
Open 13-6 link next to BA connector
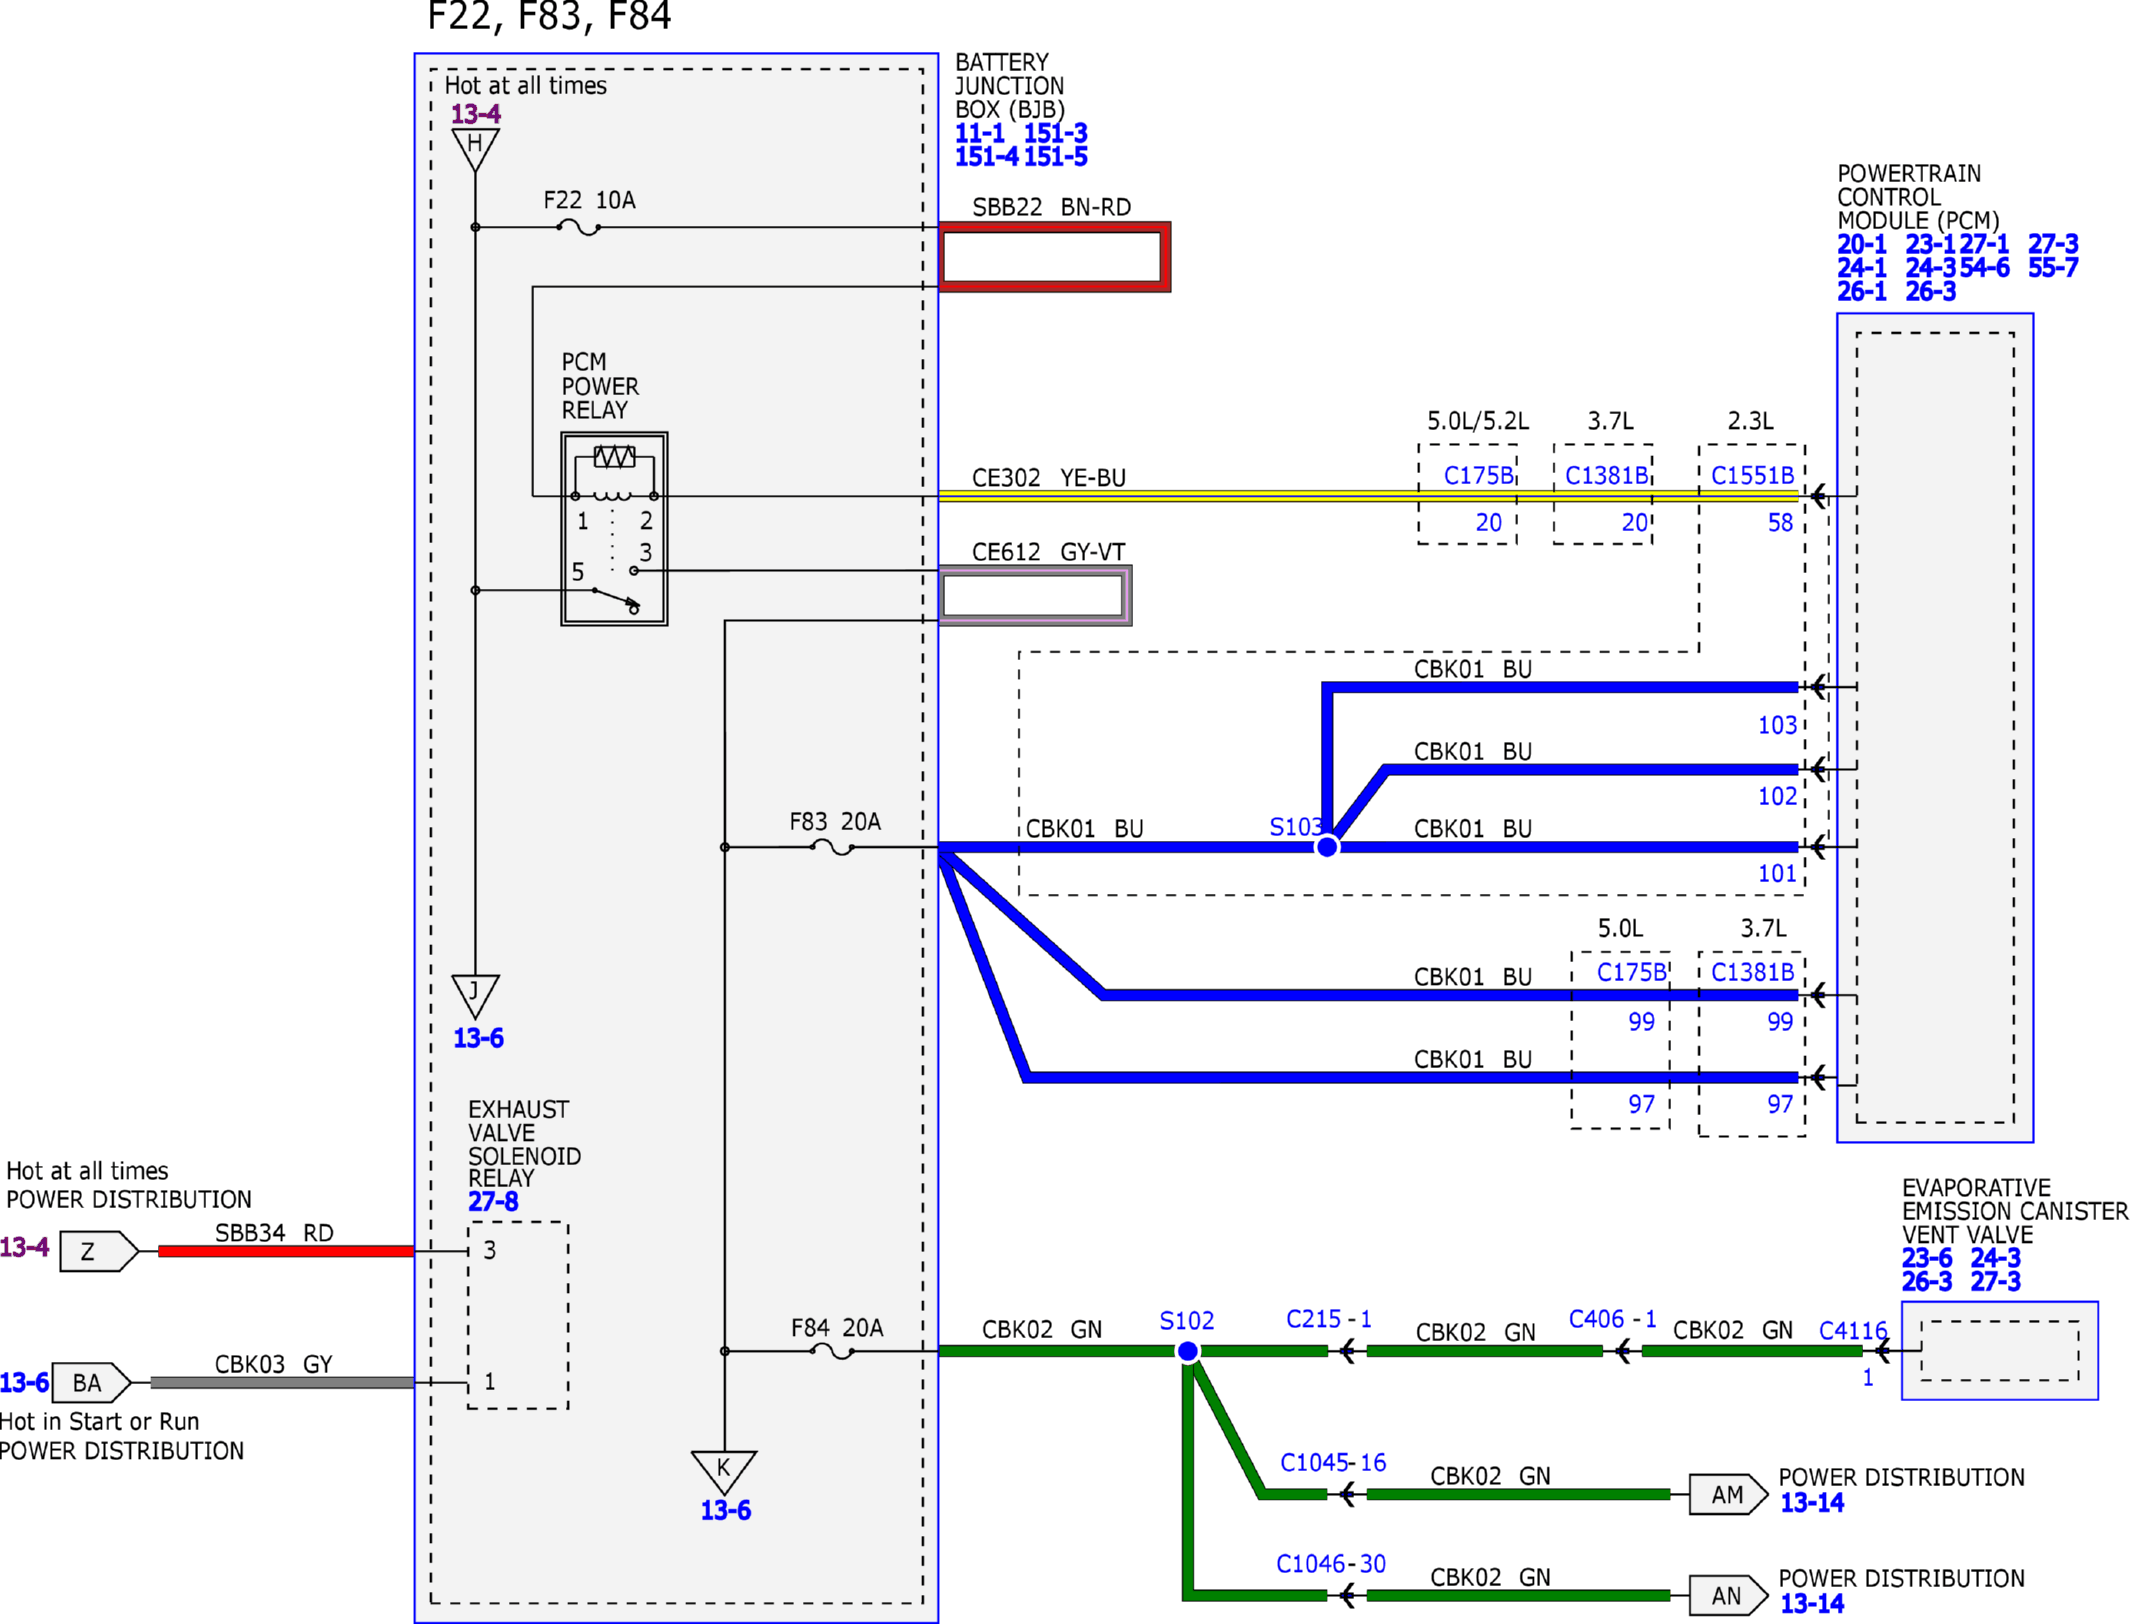25,1383
